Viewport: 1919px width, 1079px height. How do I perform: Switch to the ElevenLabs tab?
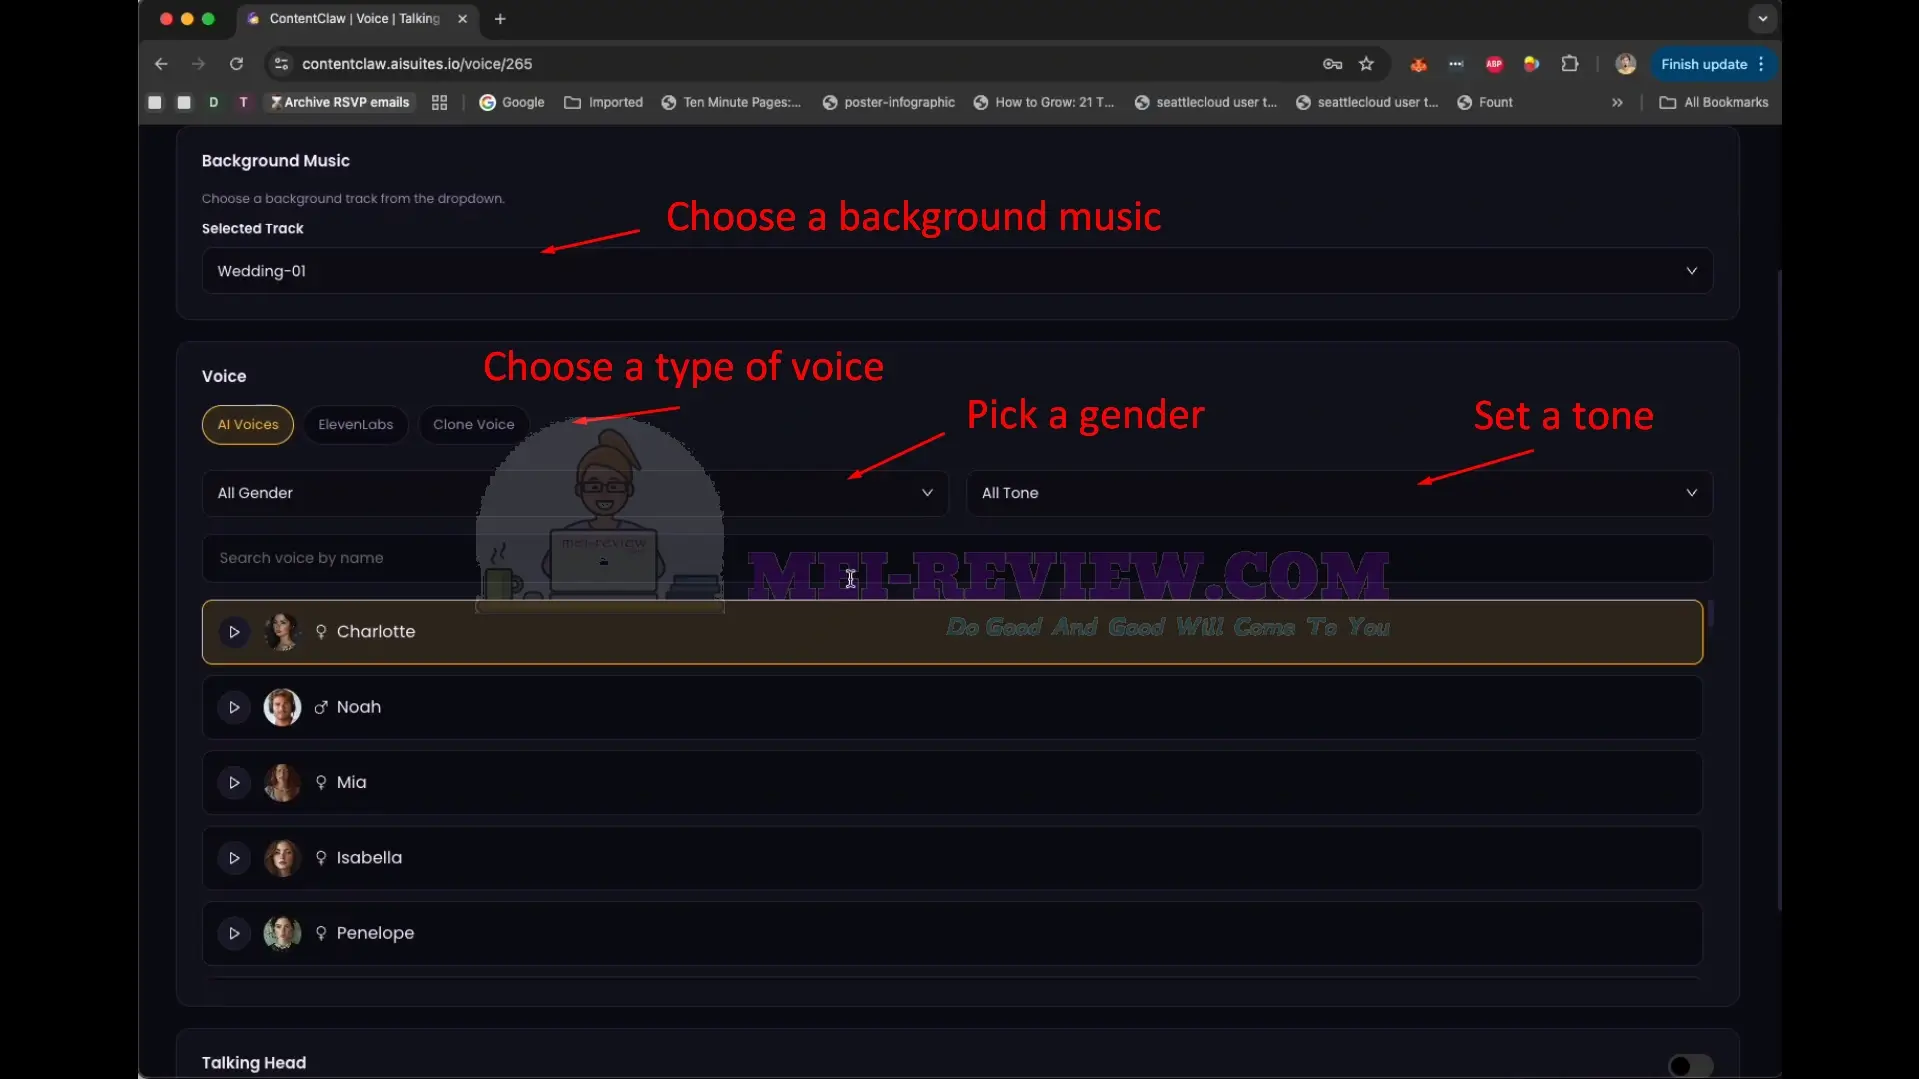[355, 424]
